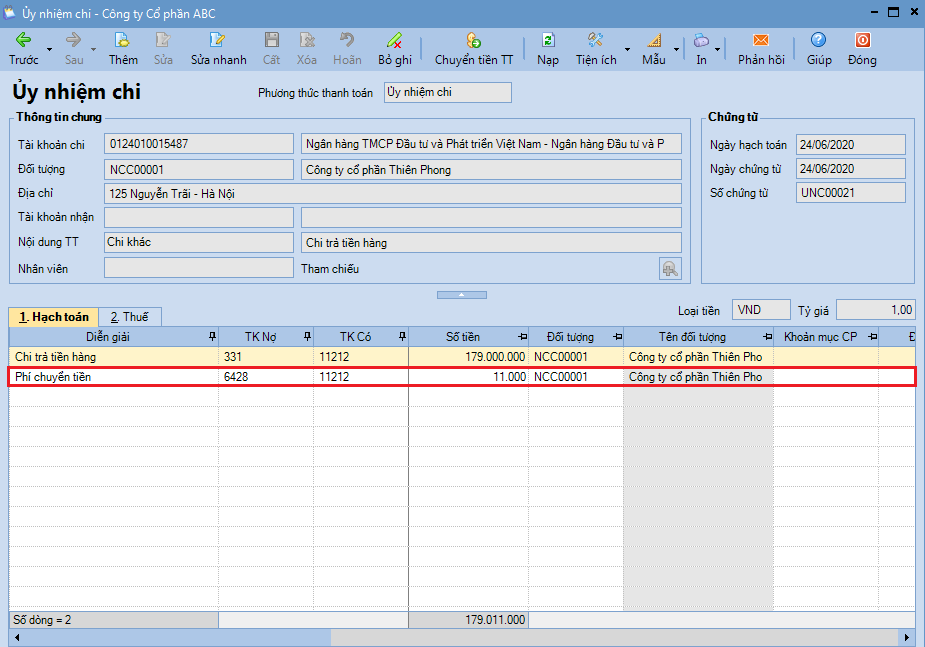Screen dimensions: 925x647
Task: Click the Tham chiếu reference search icon
Action: 670,268
